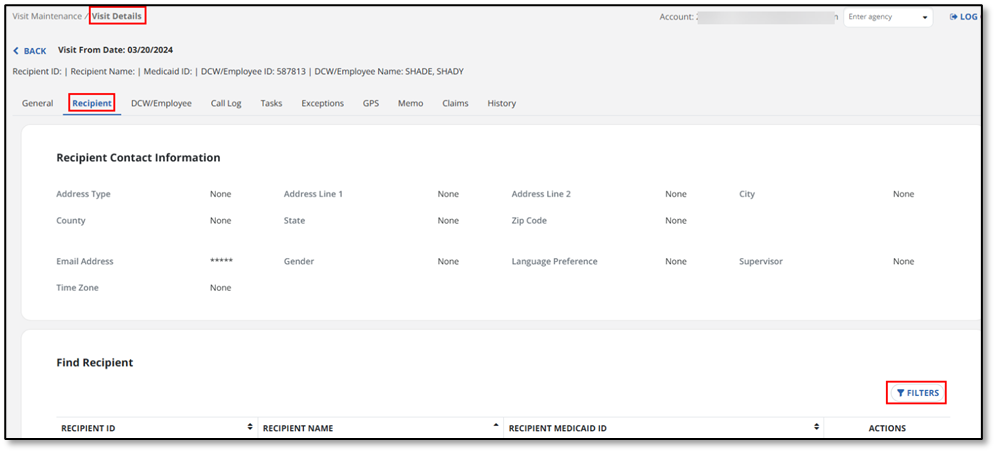This screenshot has width=996, height=453.
Task: Switch to the GPS tab
Action: pyautogui.click(x=370, y=103)
